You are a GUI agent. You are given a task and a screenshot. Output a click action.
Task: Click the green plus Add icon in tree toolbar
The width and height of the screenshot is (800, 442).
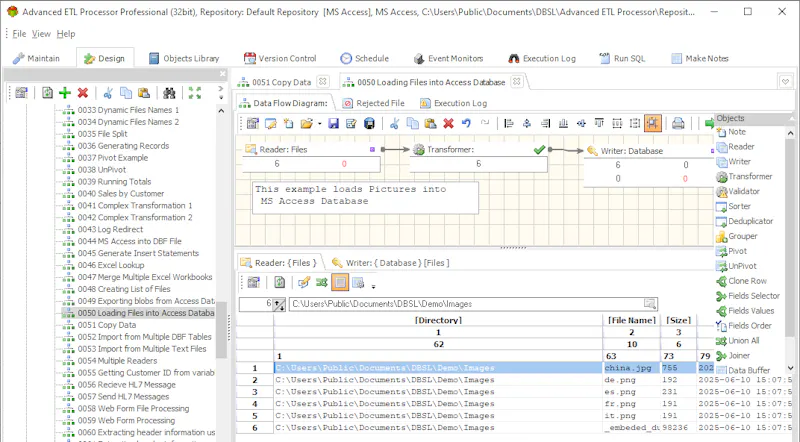(65, 92)
